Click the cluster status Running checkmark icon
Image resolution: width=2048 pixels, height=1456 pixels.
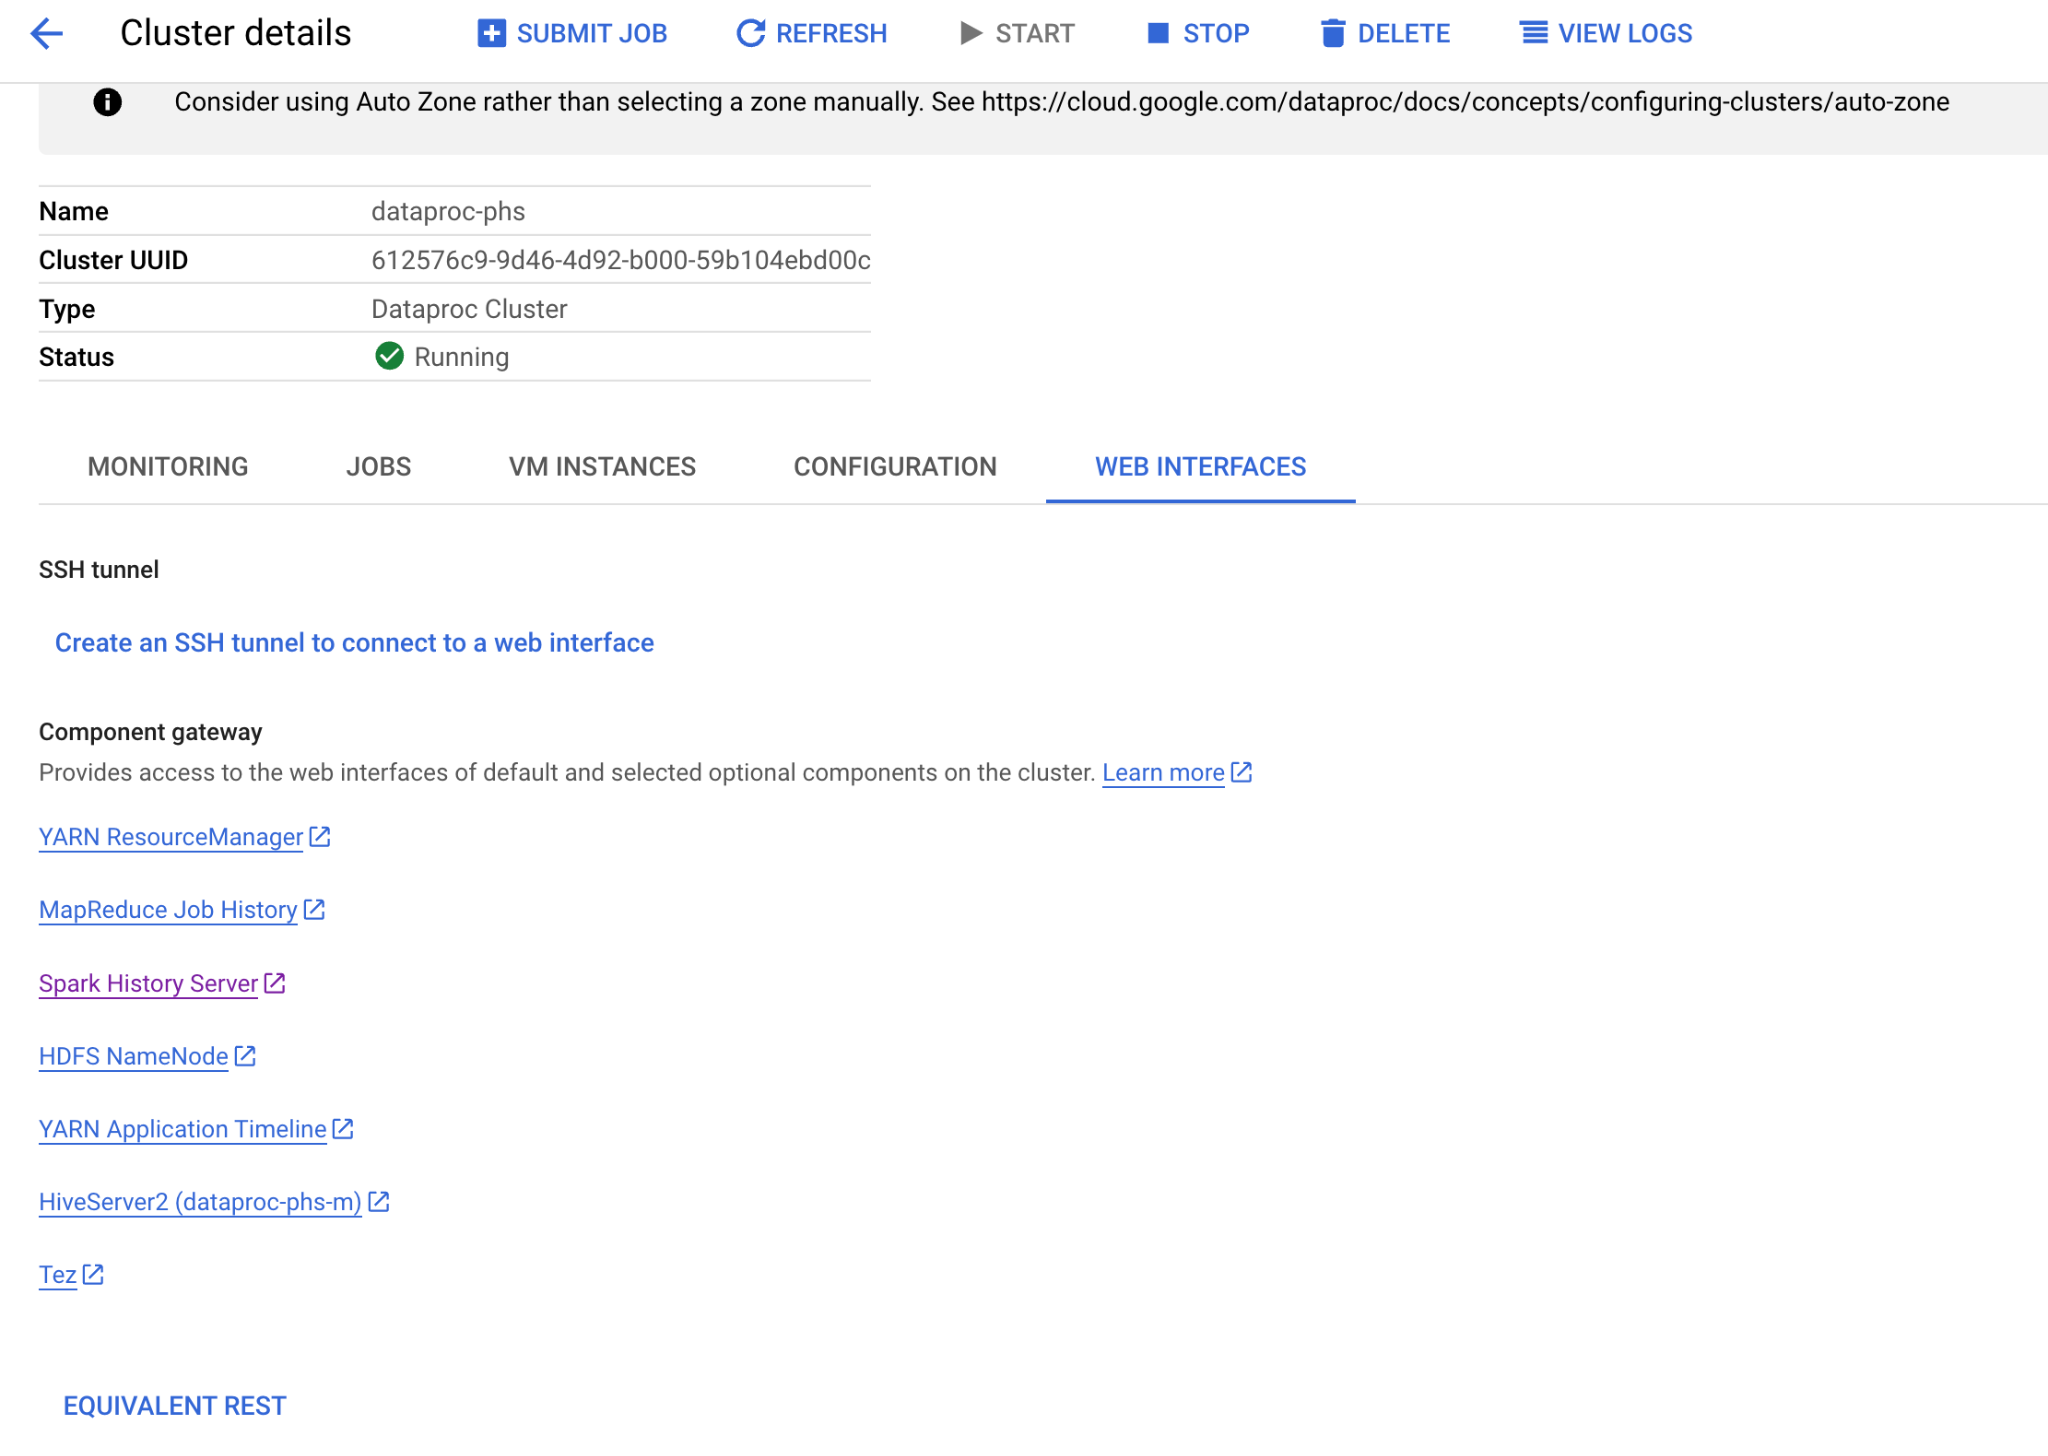pyautogui.click(x=388, y=356)
